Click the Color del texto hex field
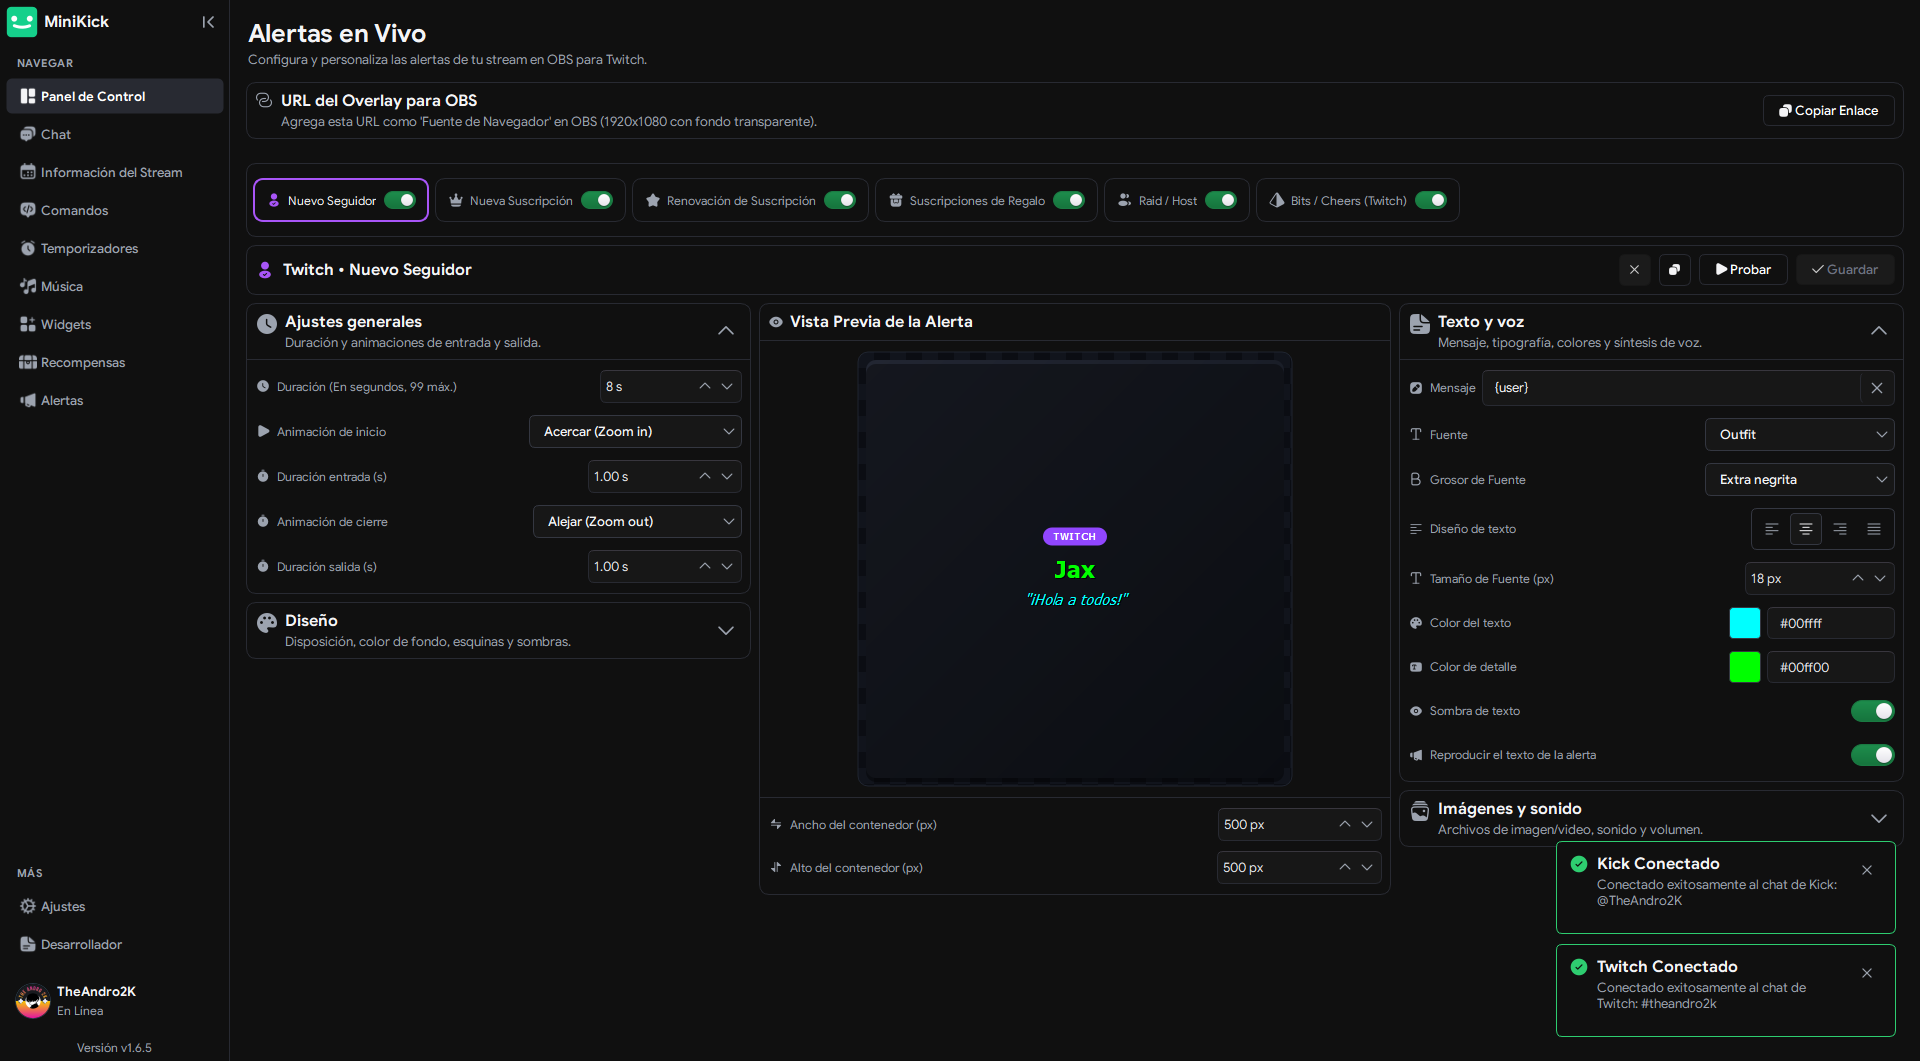This screenshot has width=1920, height=1061. (1830, 623)
